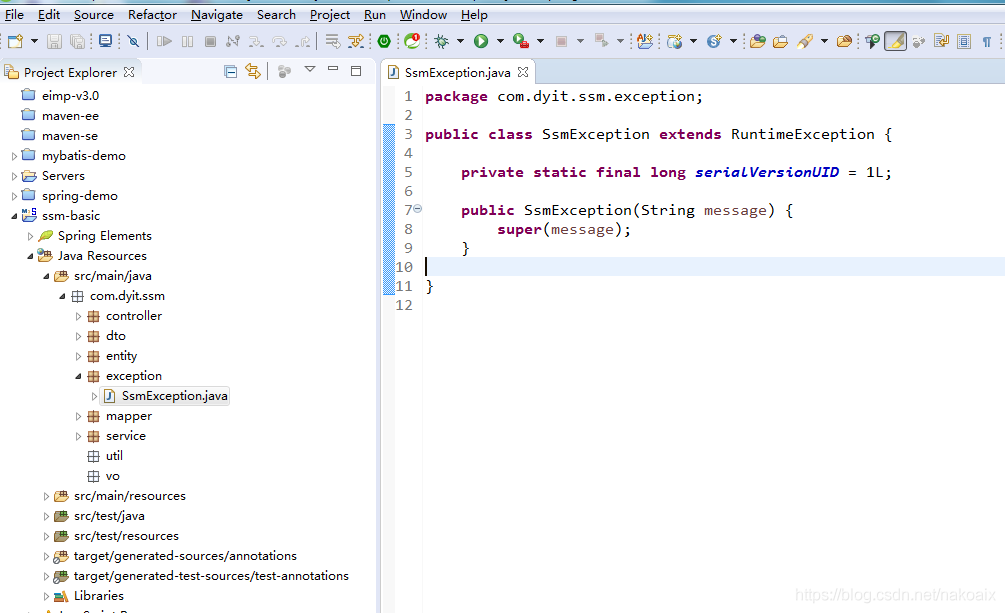Screen dimensions: 1005x613
Task: Open the Refactor menu
Action: [x=152, y=14]
